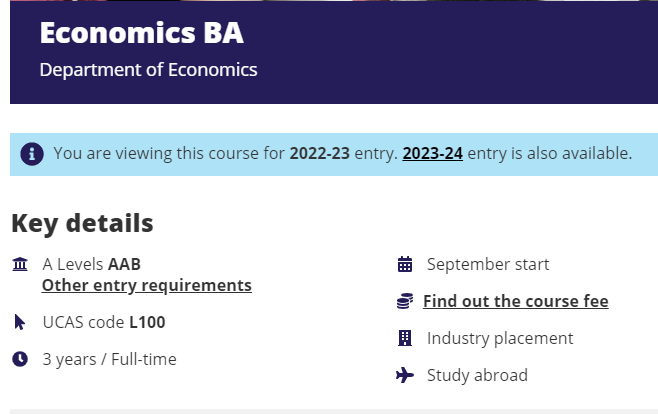Open Other entry requirements link
The width and height of the screenshot is (658, 414).
point(146,285)
